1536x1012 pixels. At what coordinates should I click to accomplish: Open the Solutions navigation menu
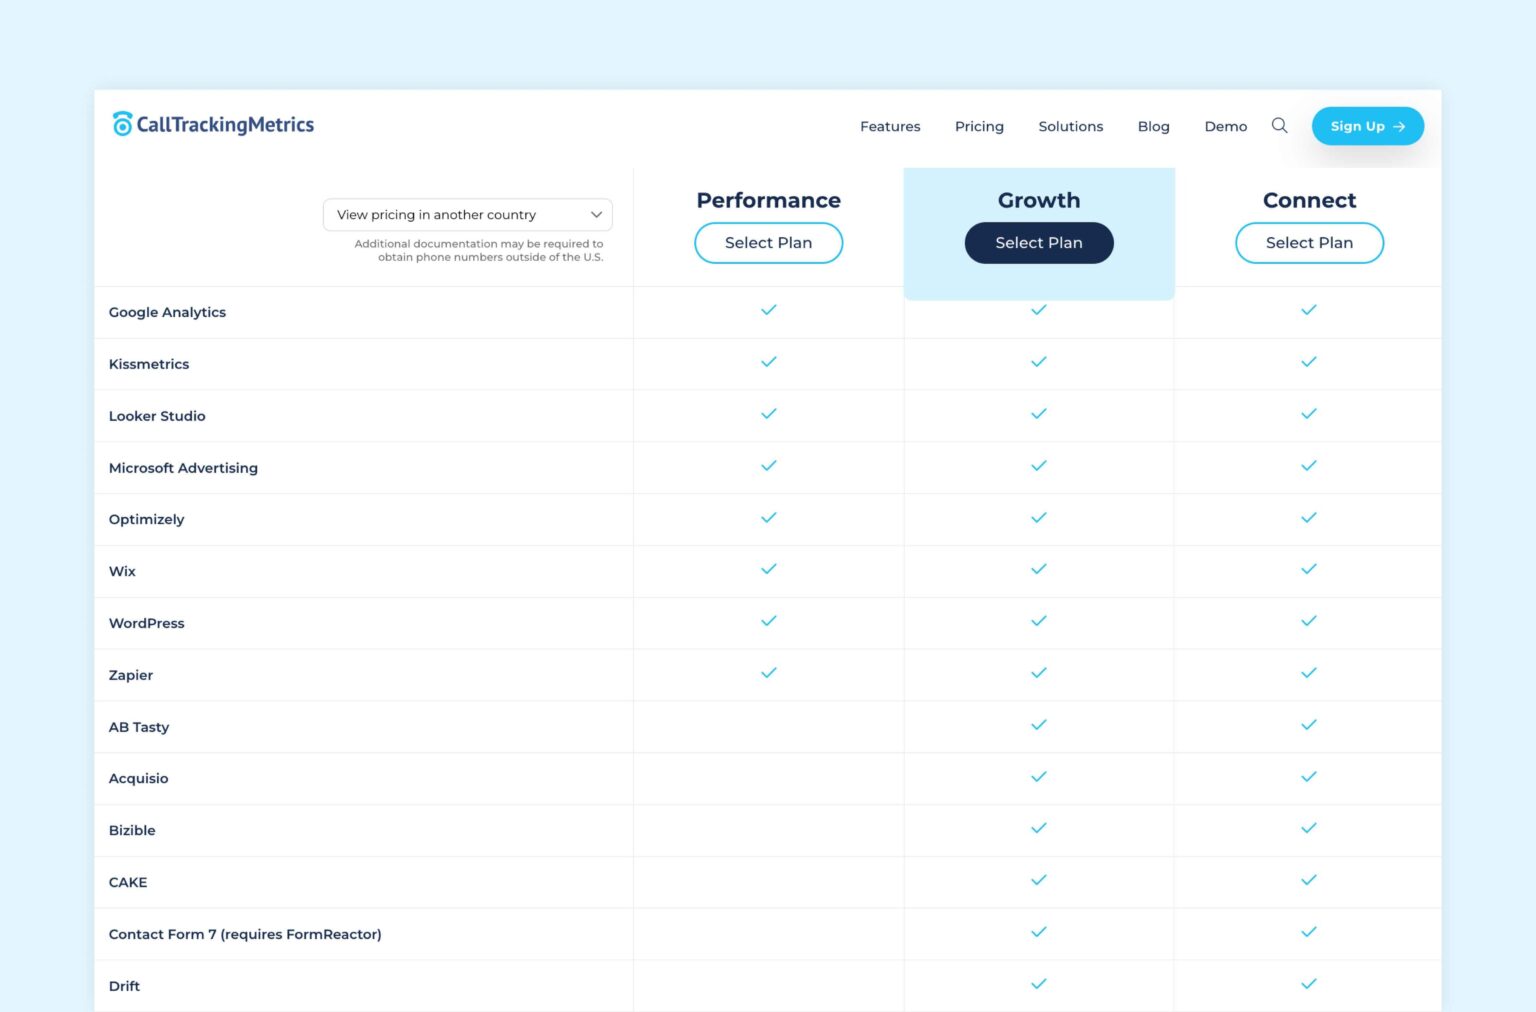point(1070,126)
